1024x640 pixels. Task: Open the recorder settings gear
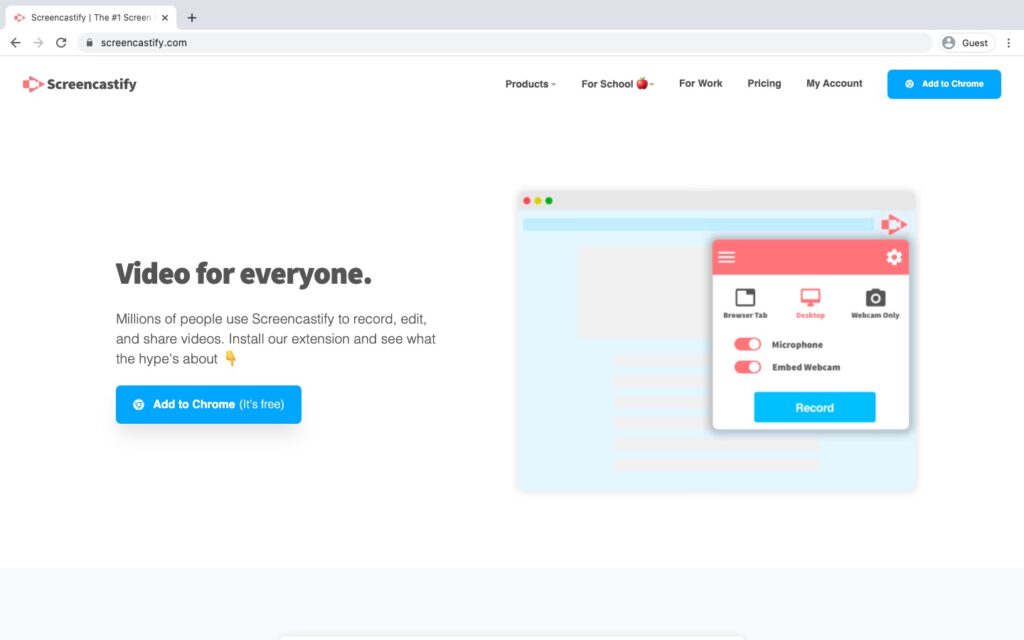[893, 256]
